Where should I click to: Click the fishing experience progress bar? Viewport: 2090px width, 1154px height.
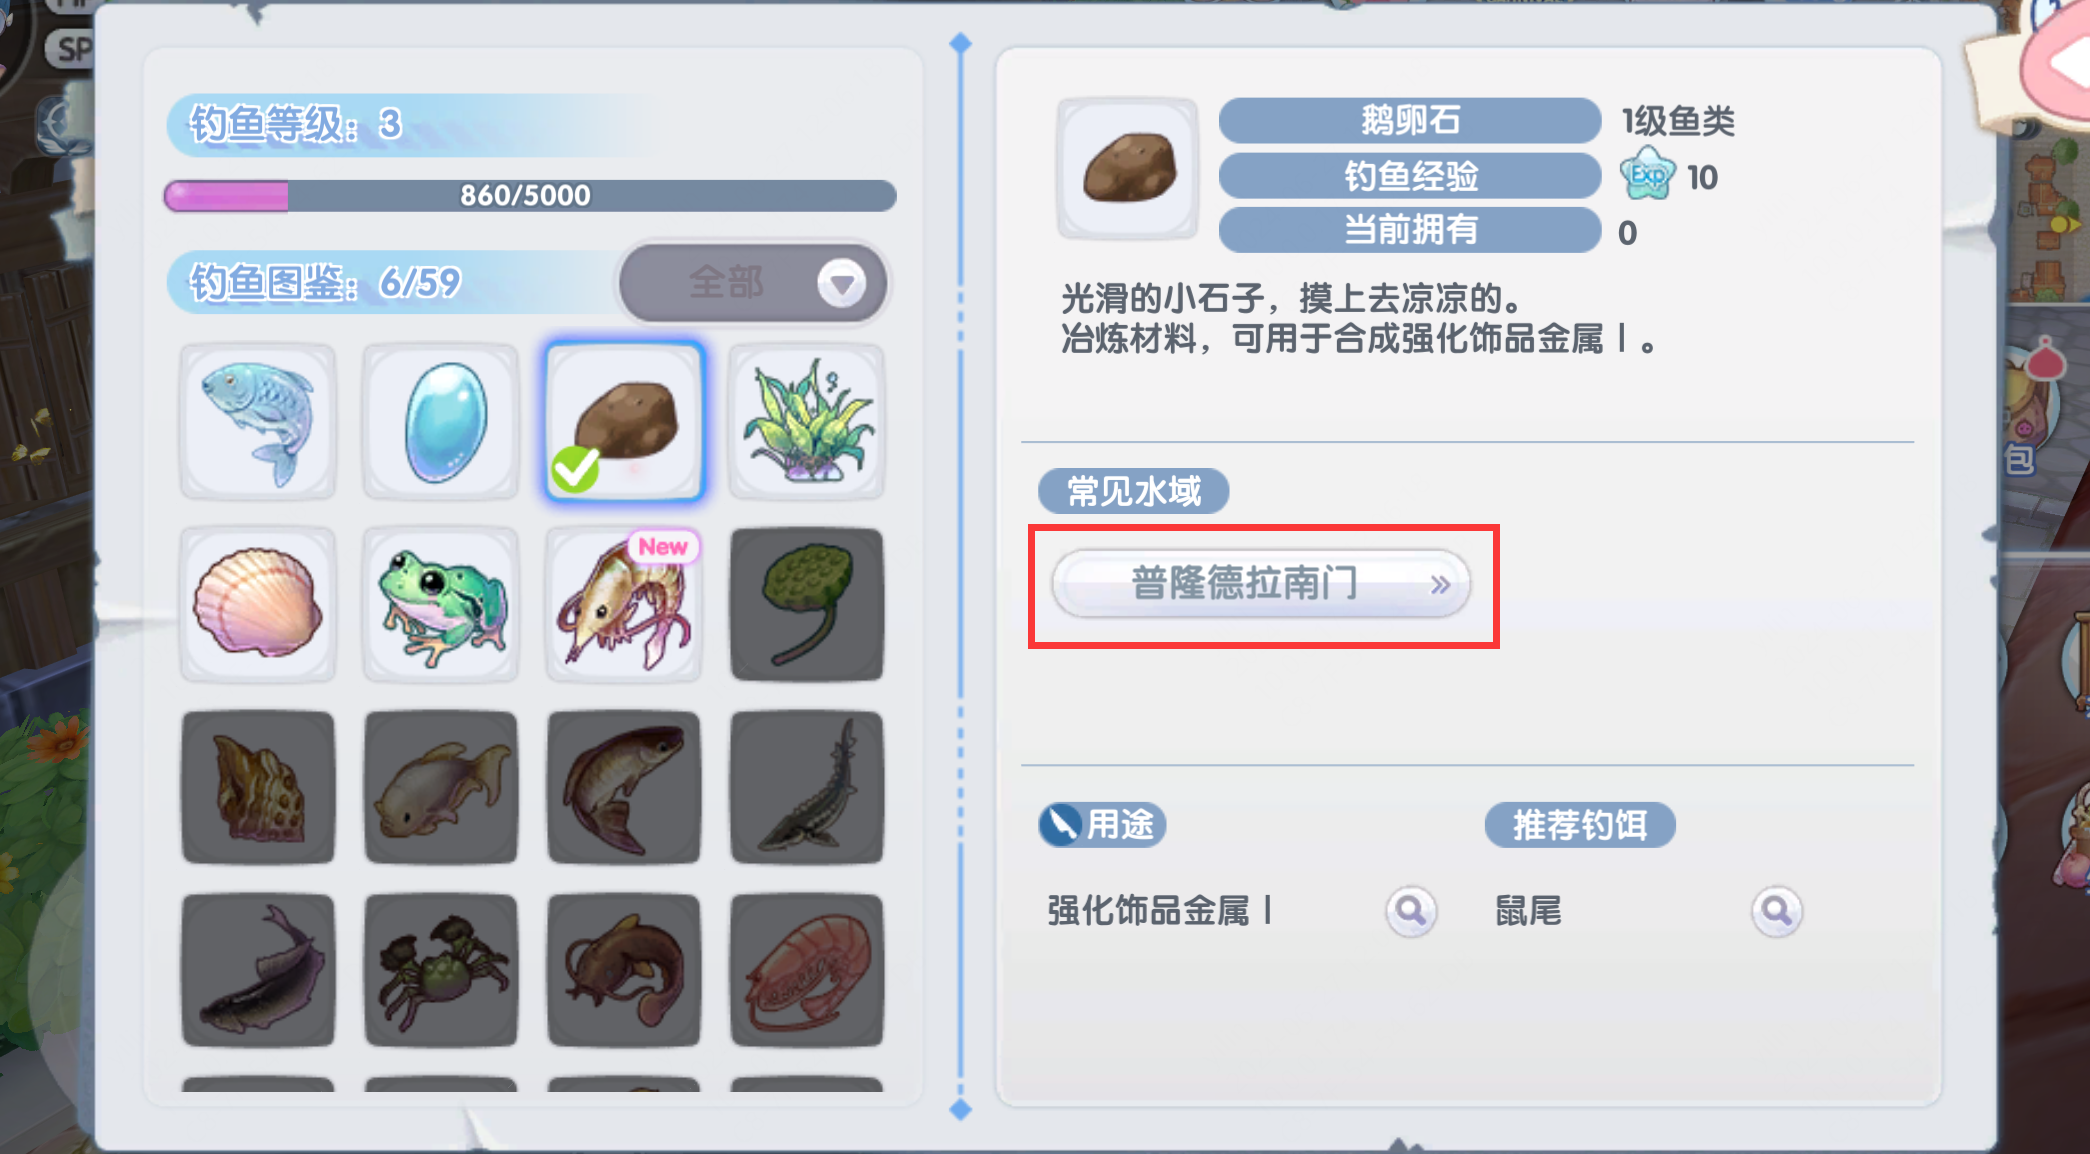point(530,195)
